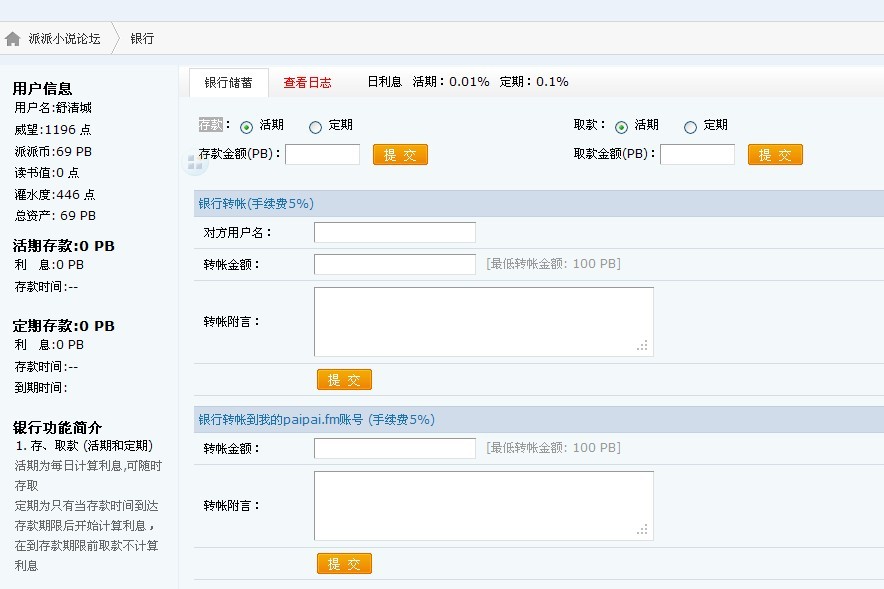Focus the 存款金额(PB) input field
Viewport: 884px width, 589px height.
click(x=322, y=154)
